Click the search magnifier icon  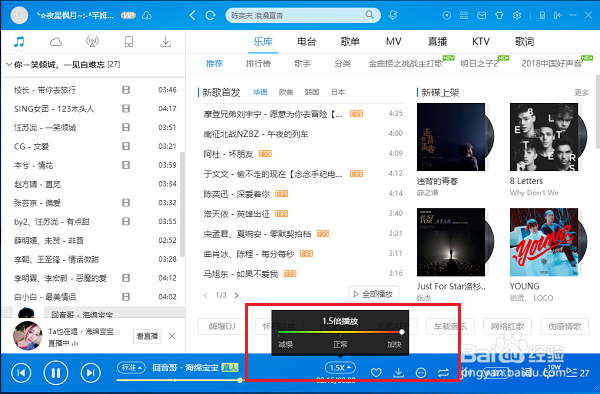click(369, 15)
